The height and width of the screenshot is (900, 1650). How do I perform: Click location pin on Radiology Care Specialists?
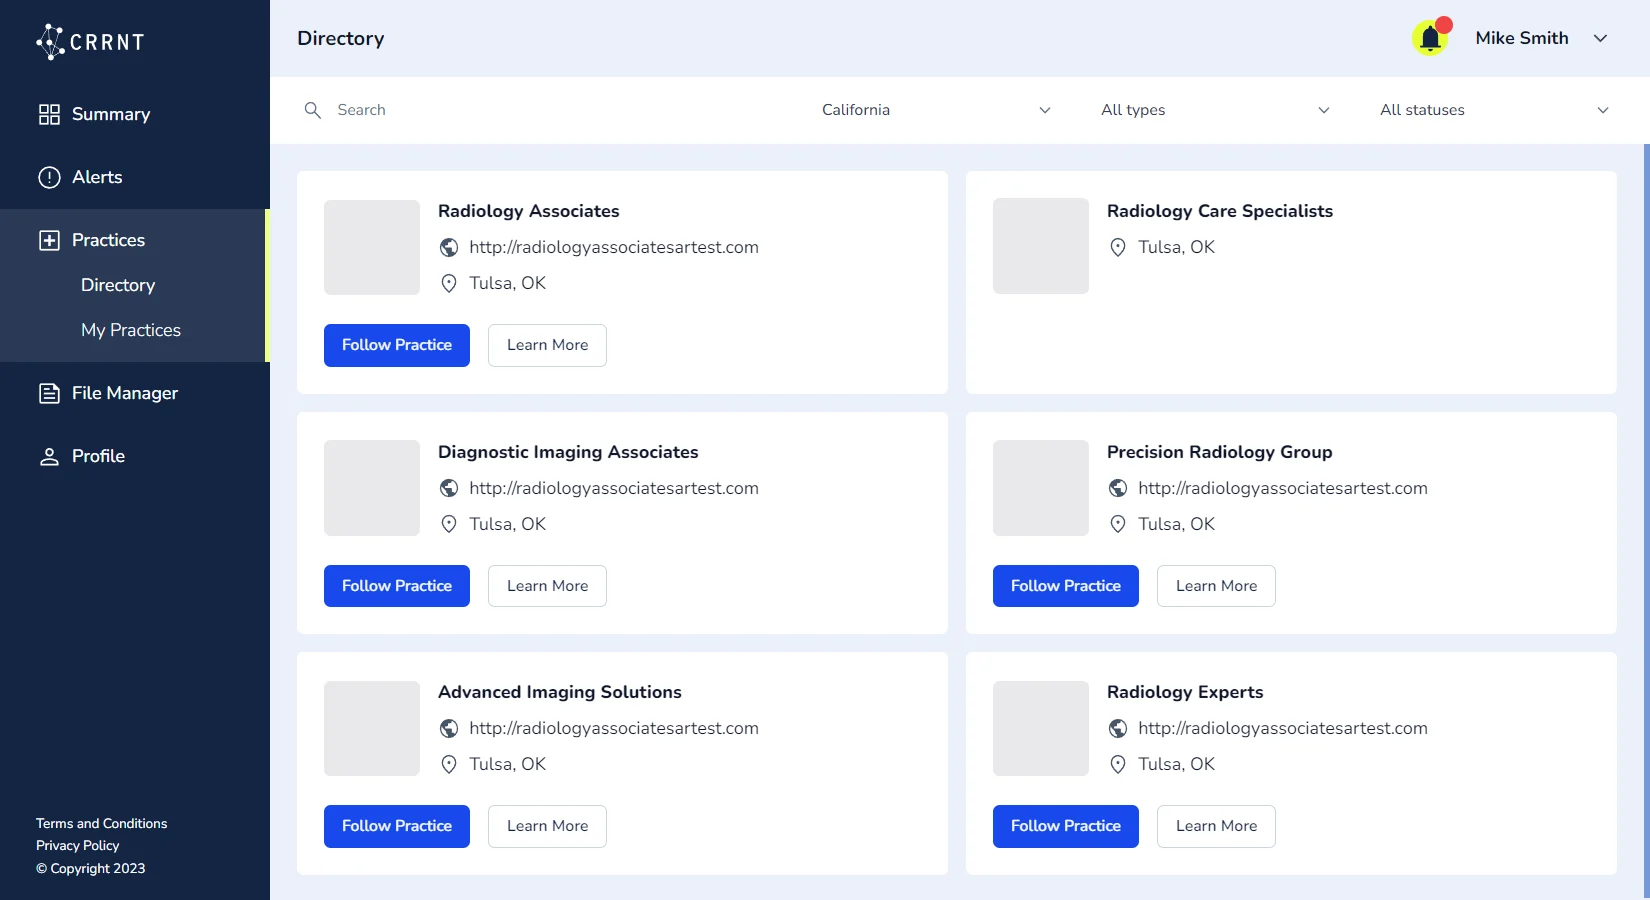pyautogui.click(x=1118, y=247)
